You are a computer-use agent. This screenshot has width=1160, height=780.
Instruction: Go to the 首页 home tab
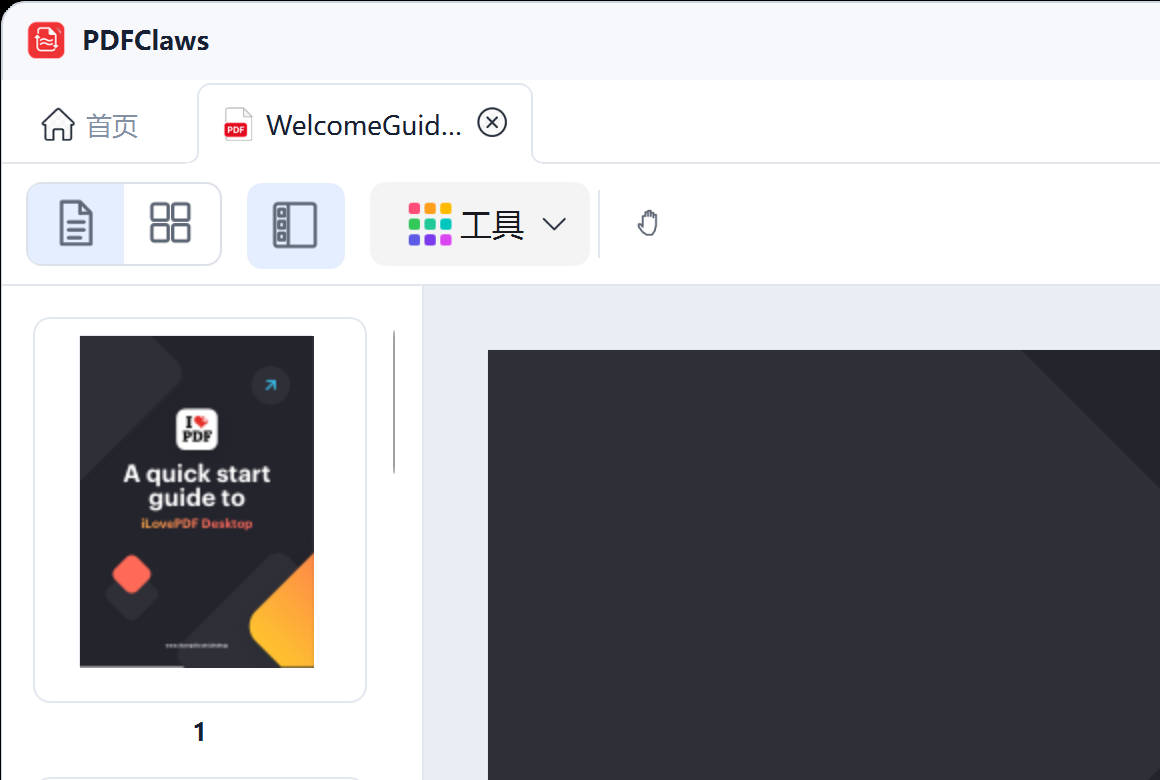point(90,125)
